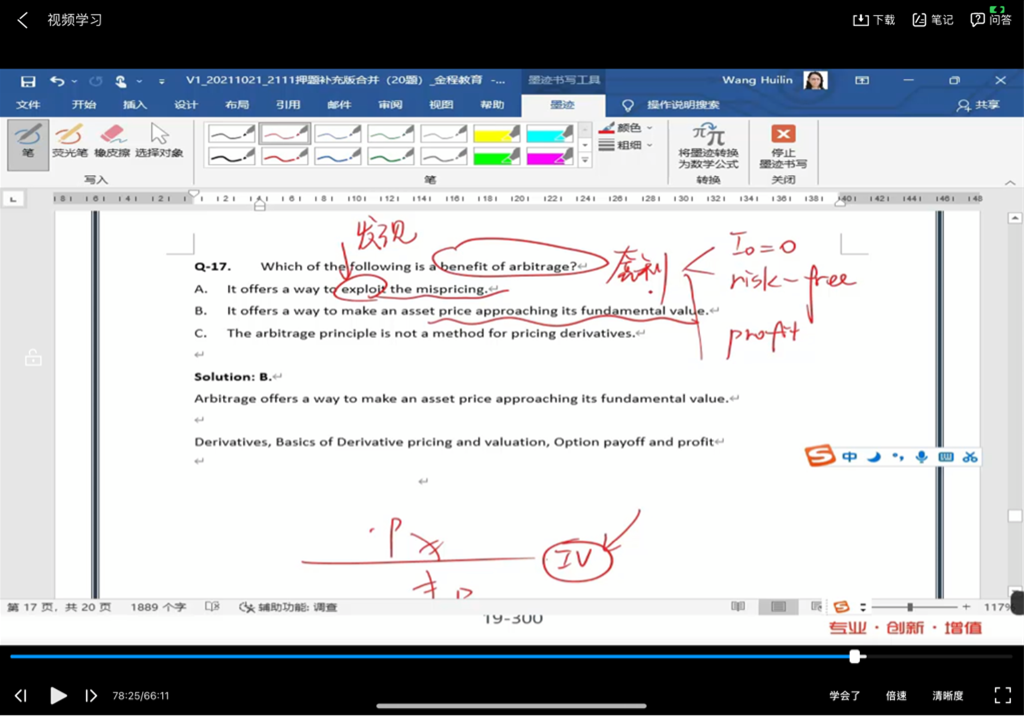
Task: Toggle the 橡皮擦 eraser tool
Action: [112, 141]
